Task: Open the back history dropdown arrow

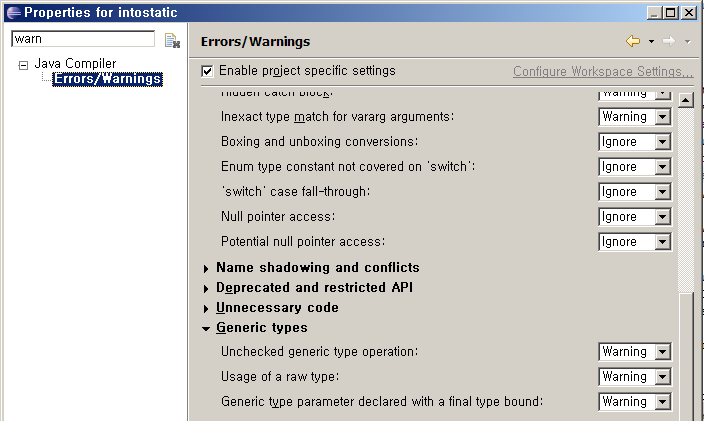Action: (651, 42)
